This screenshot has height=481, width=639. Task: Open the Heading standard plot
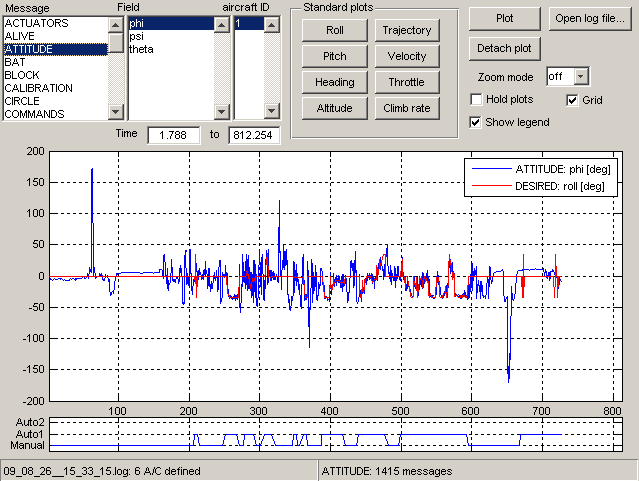(335, 82)
